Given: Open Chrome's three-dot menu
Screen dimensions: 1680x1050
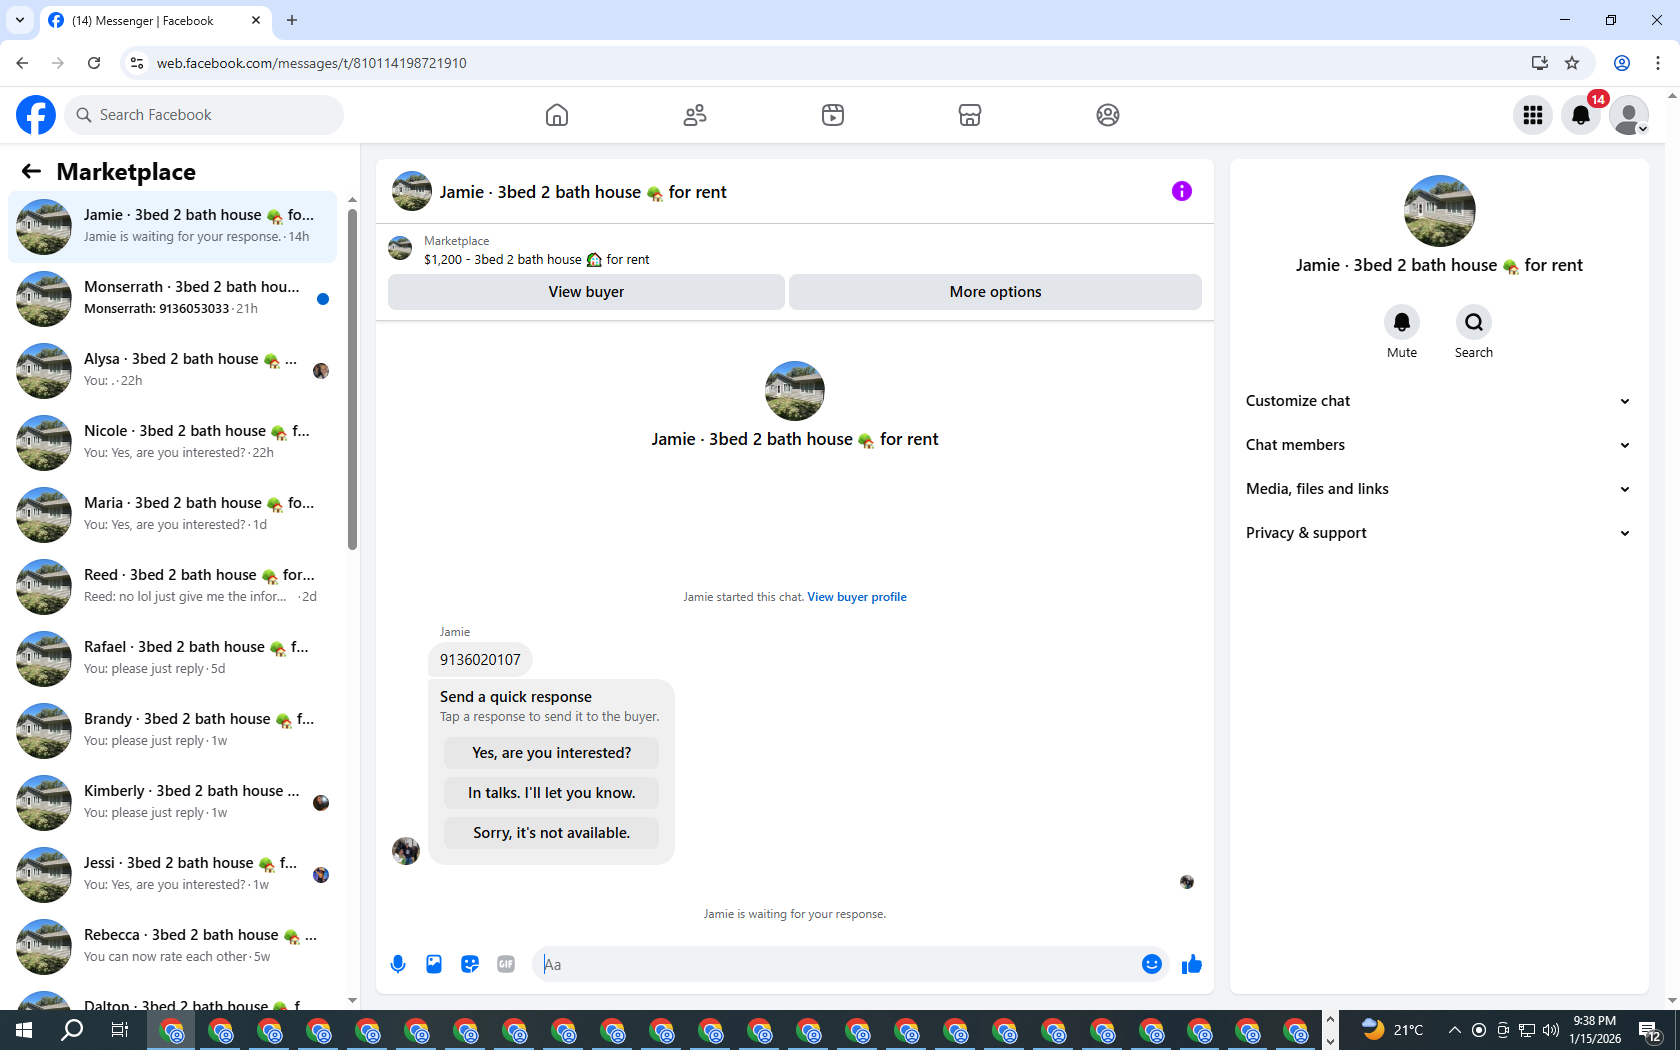Looking at the screenshot, I should [1658, 63].
